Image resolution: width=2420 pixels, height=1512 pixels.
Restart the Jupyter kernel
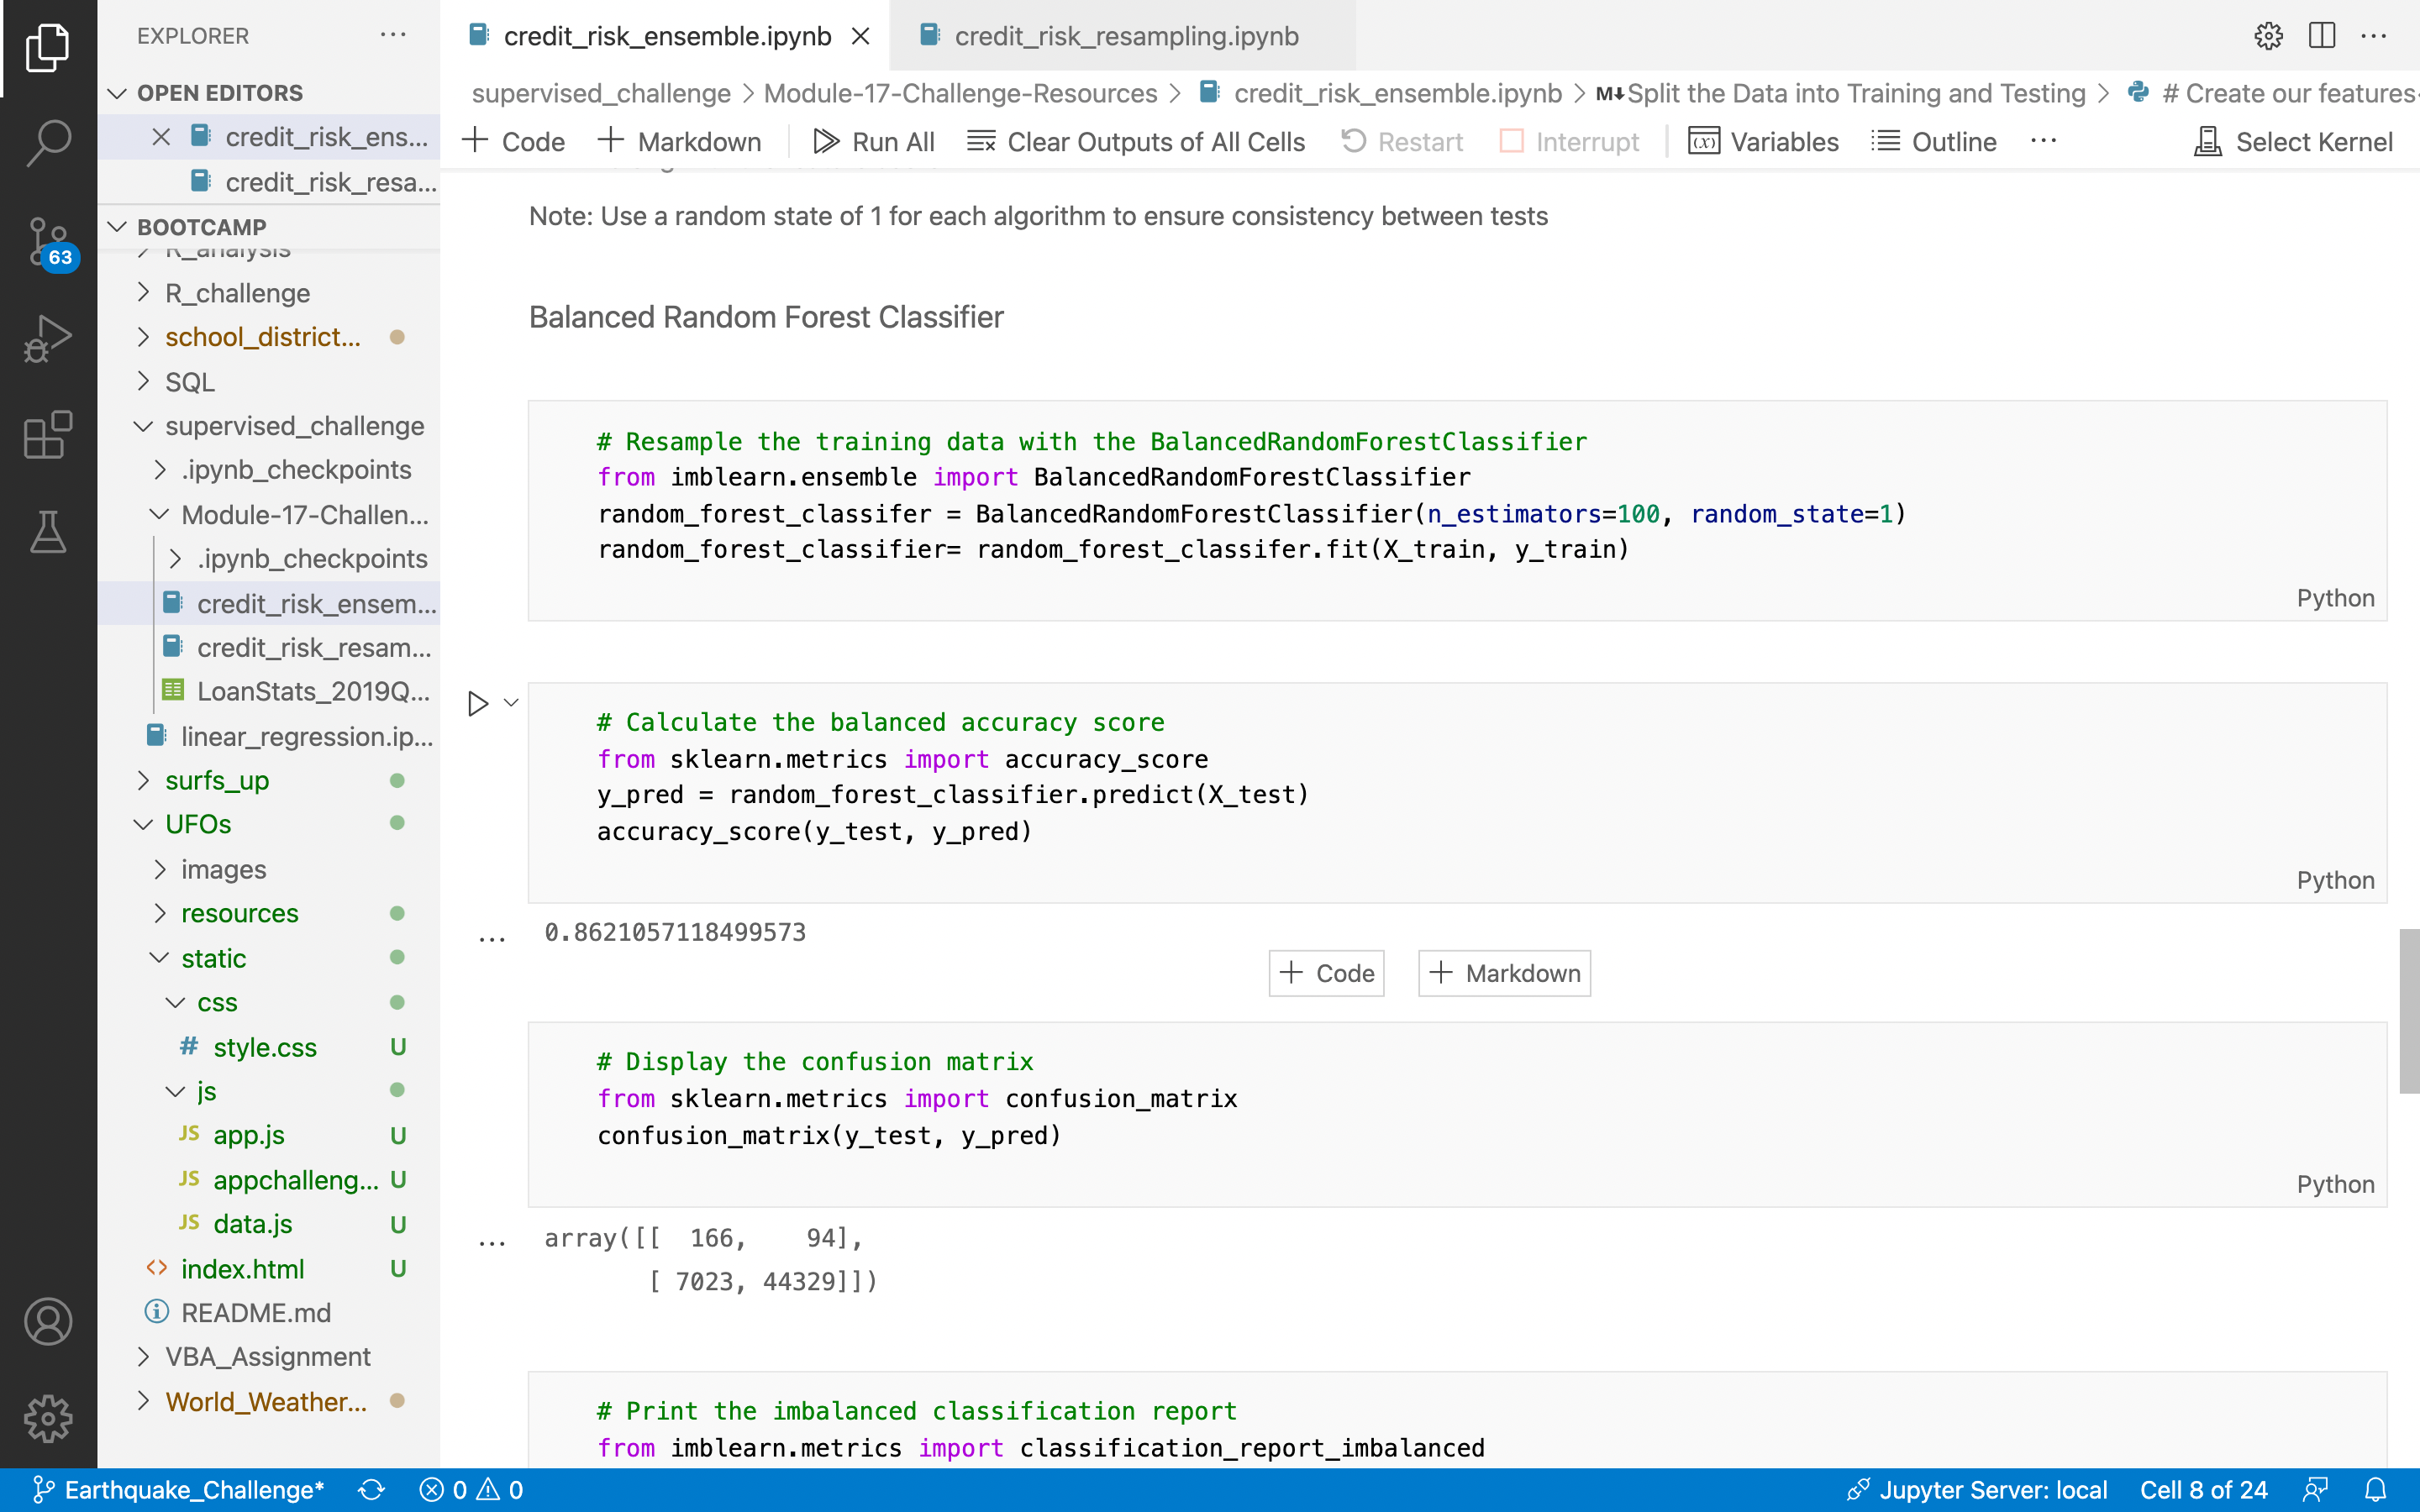point(1400,141)
